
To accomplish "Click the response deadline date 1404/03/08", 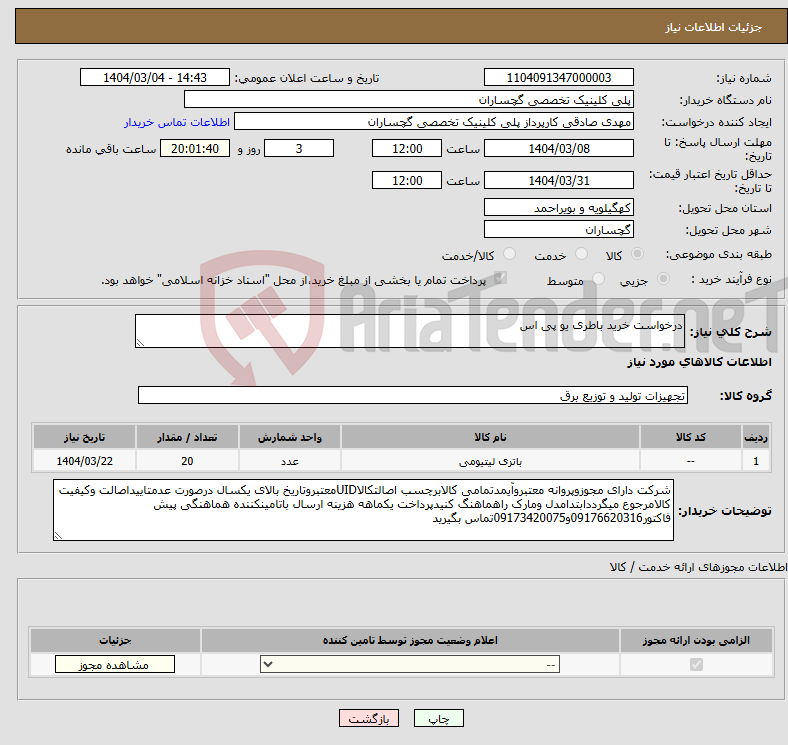I will [559, 148].
